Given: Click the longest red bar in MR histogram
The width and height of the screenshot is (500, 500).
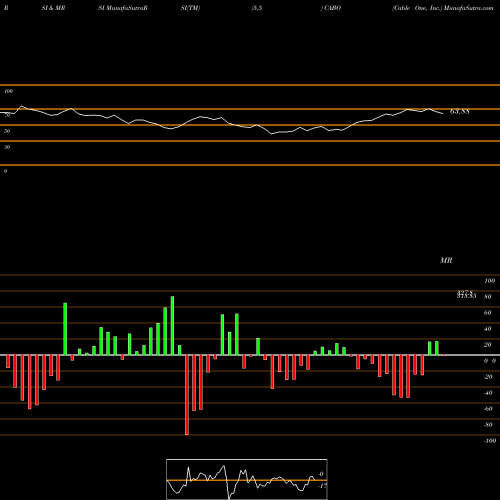Looking at the screenshot, I should (x=187, y=395).
